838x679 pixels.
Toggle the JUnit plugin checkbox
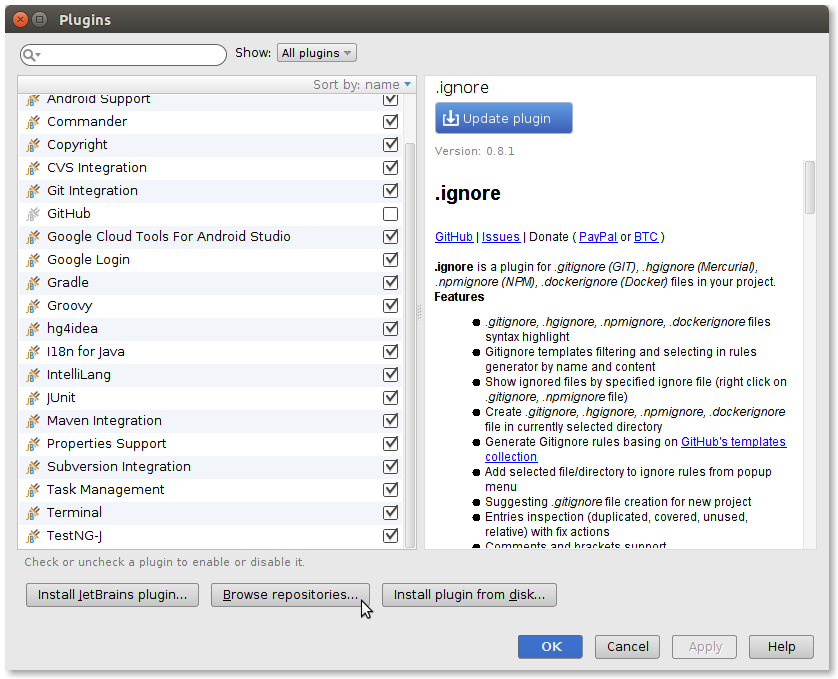click(391, 398)
